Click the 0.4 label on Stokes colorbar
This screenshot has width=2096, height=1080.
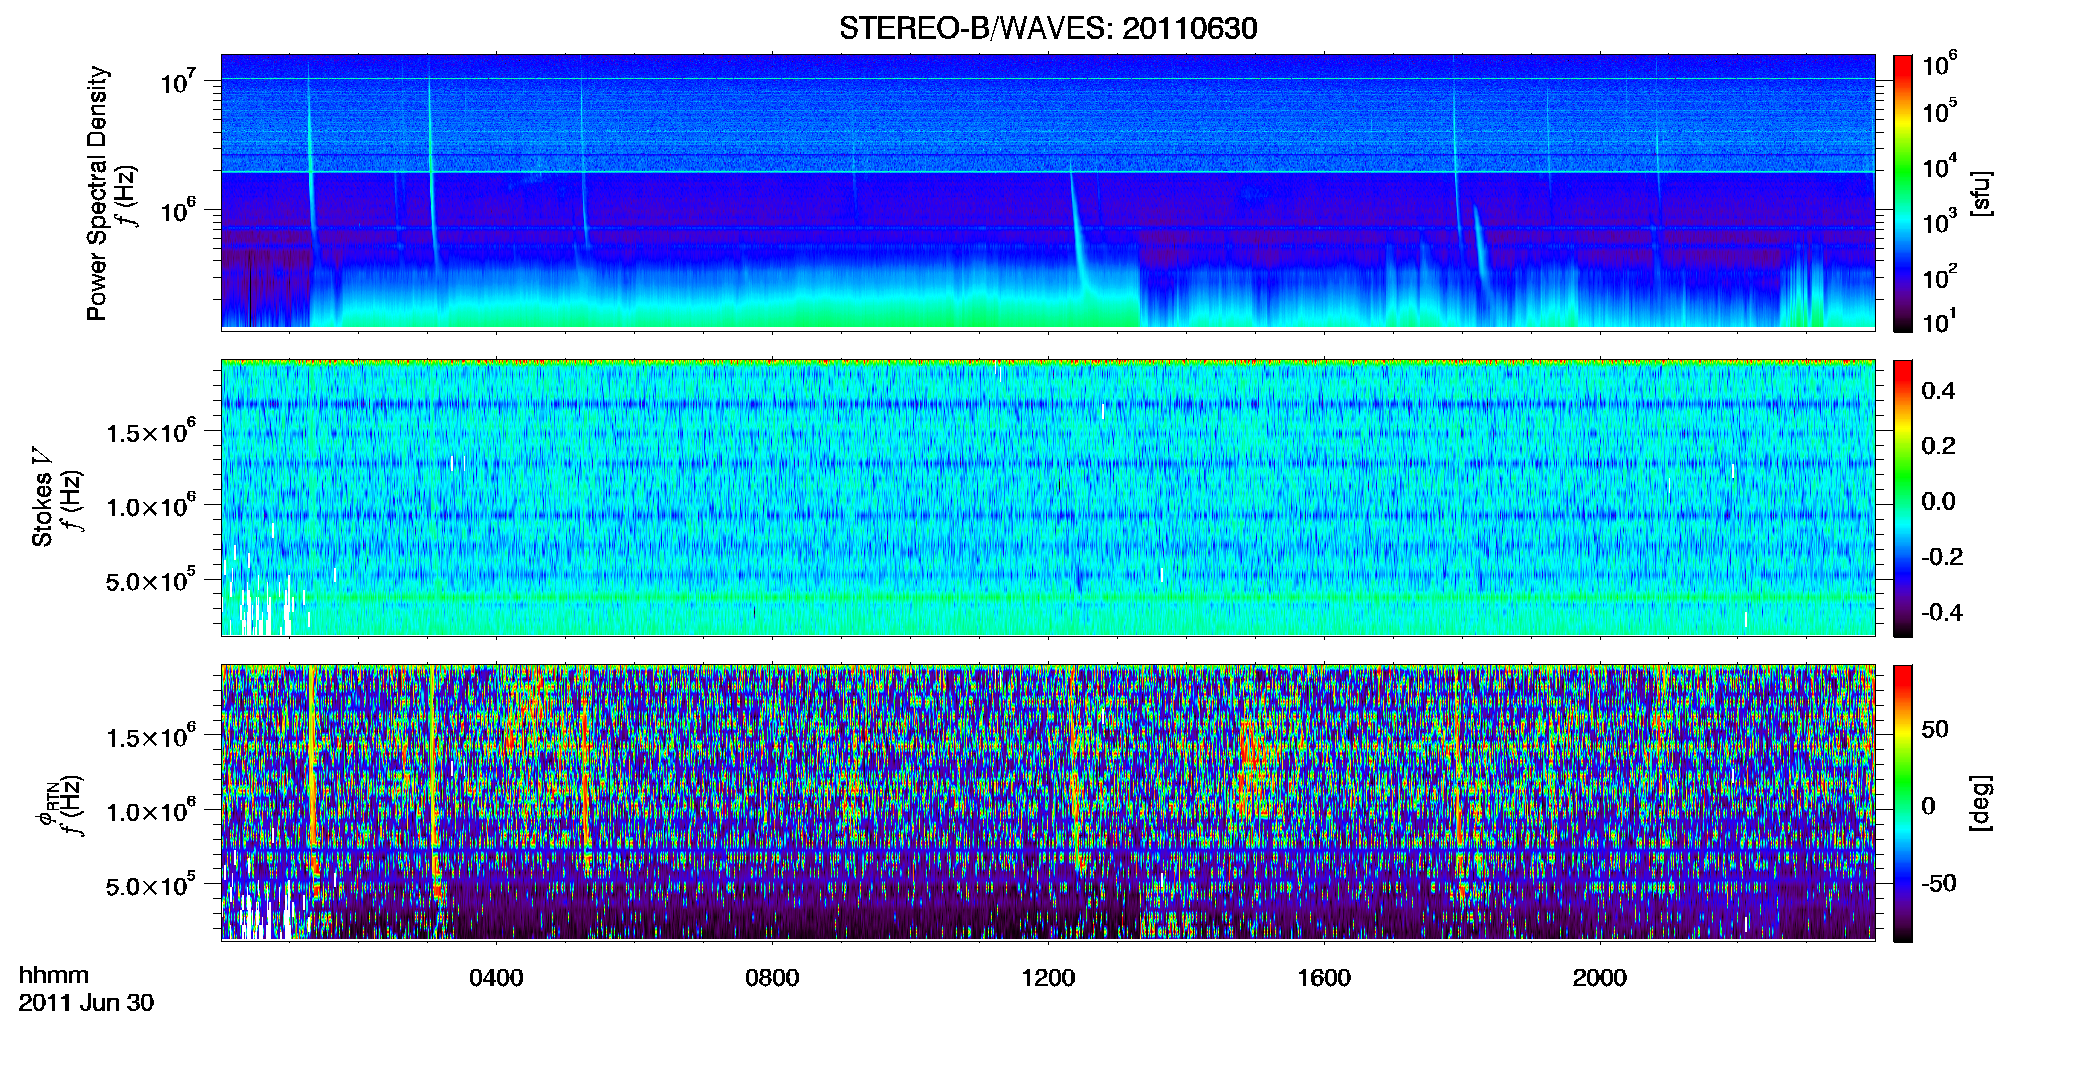point(1938,391)
